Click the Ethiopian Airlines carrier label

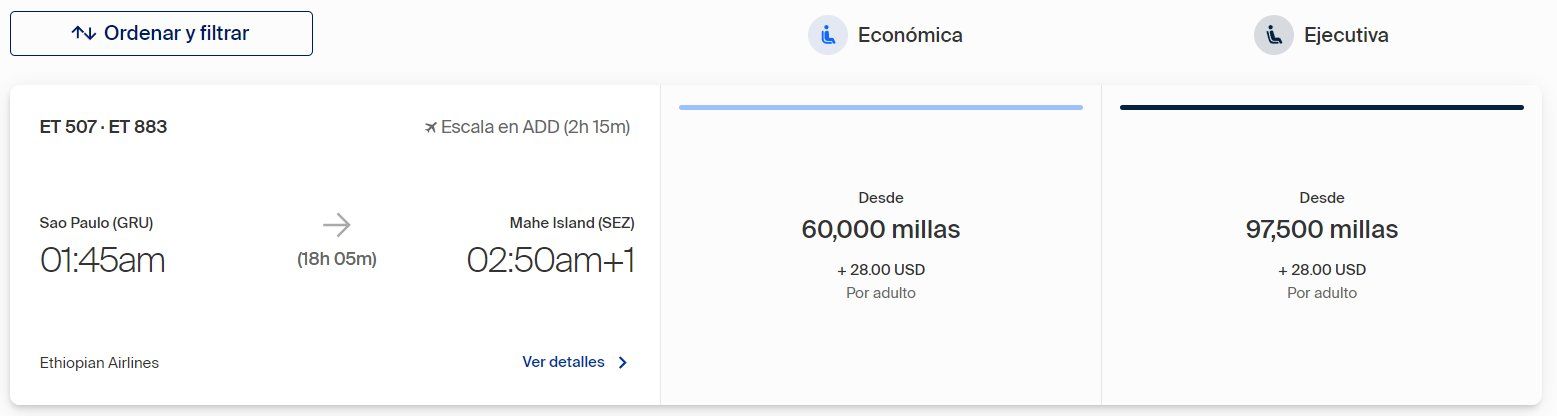(99, 363)
